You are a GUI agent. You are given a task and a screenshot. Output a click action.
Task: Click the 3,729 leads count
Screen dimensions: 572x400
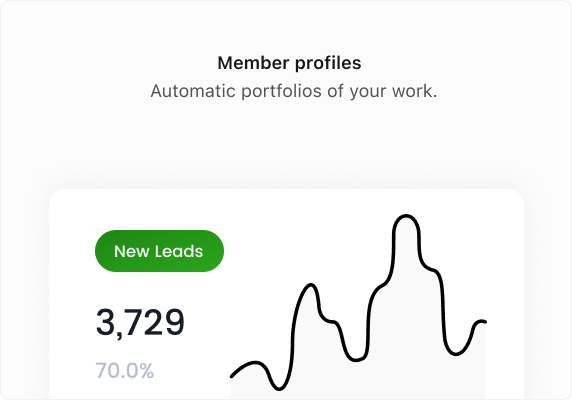pos(140,322)
